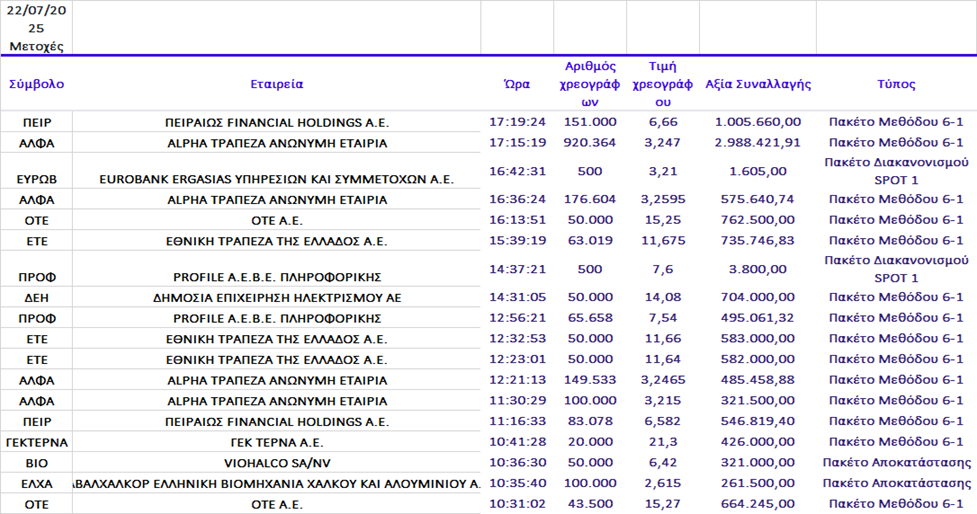Viewport: 977px width, 514px height.
Task: Click the quantity cell 65.658
Action: [x=589, y=318]
